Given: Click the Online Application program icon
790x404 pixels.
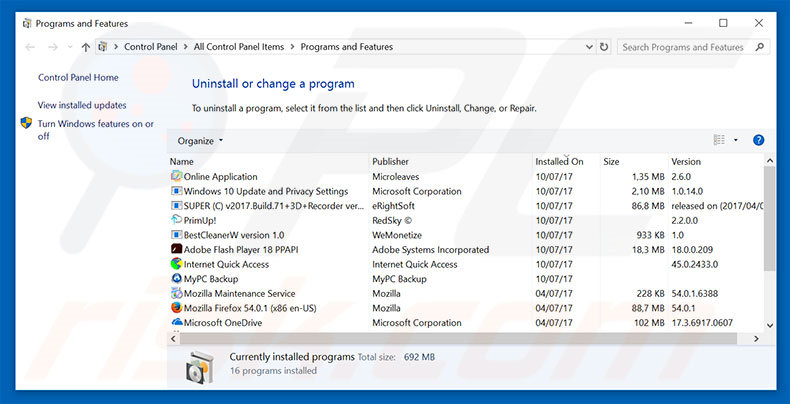Looking at the screenshot, I should tap(176, 176).
